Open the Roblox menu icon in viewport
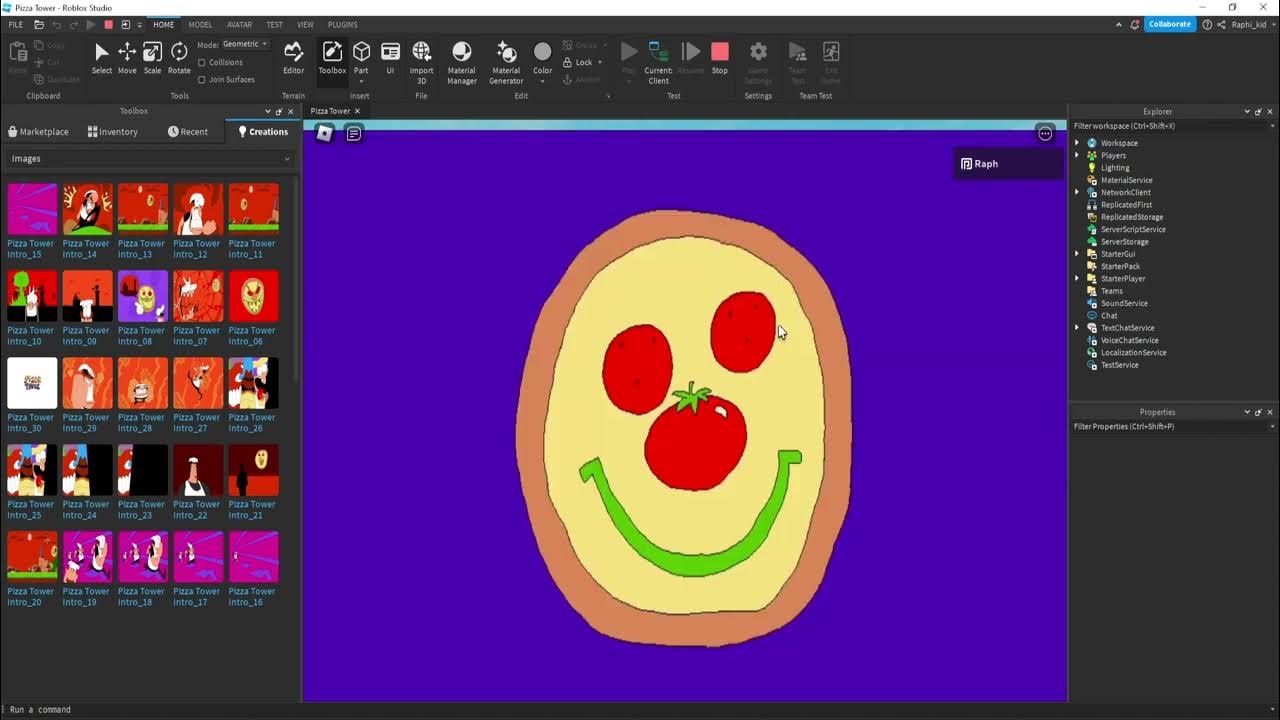The image size is (1280, 720). coord(324,133)
